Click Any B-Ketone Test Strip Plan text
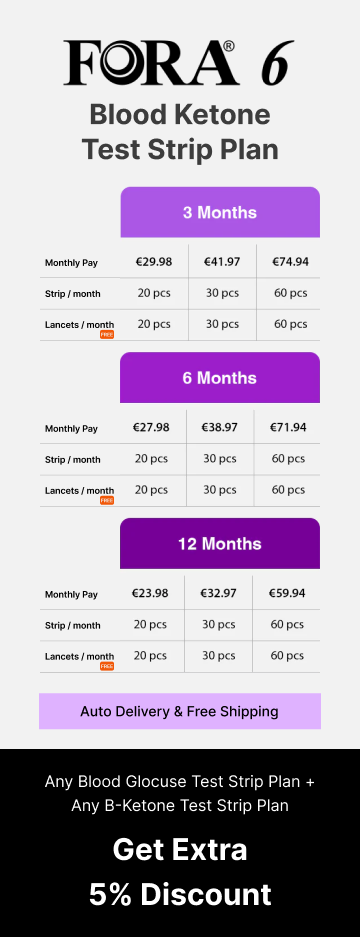The image size is (360, 937). pos(180,806)
